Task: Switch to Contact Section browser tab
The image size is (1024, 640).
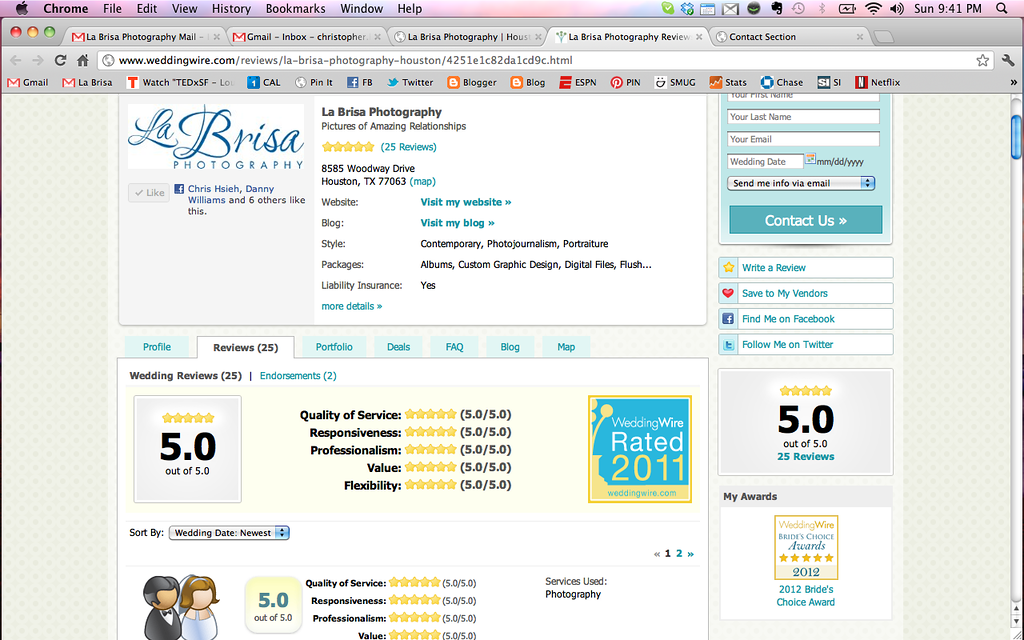Action: (789, 37)
